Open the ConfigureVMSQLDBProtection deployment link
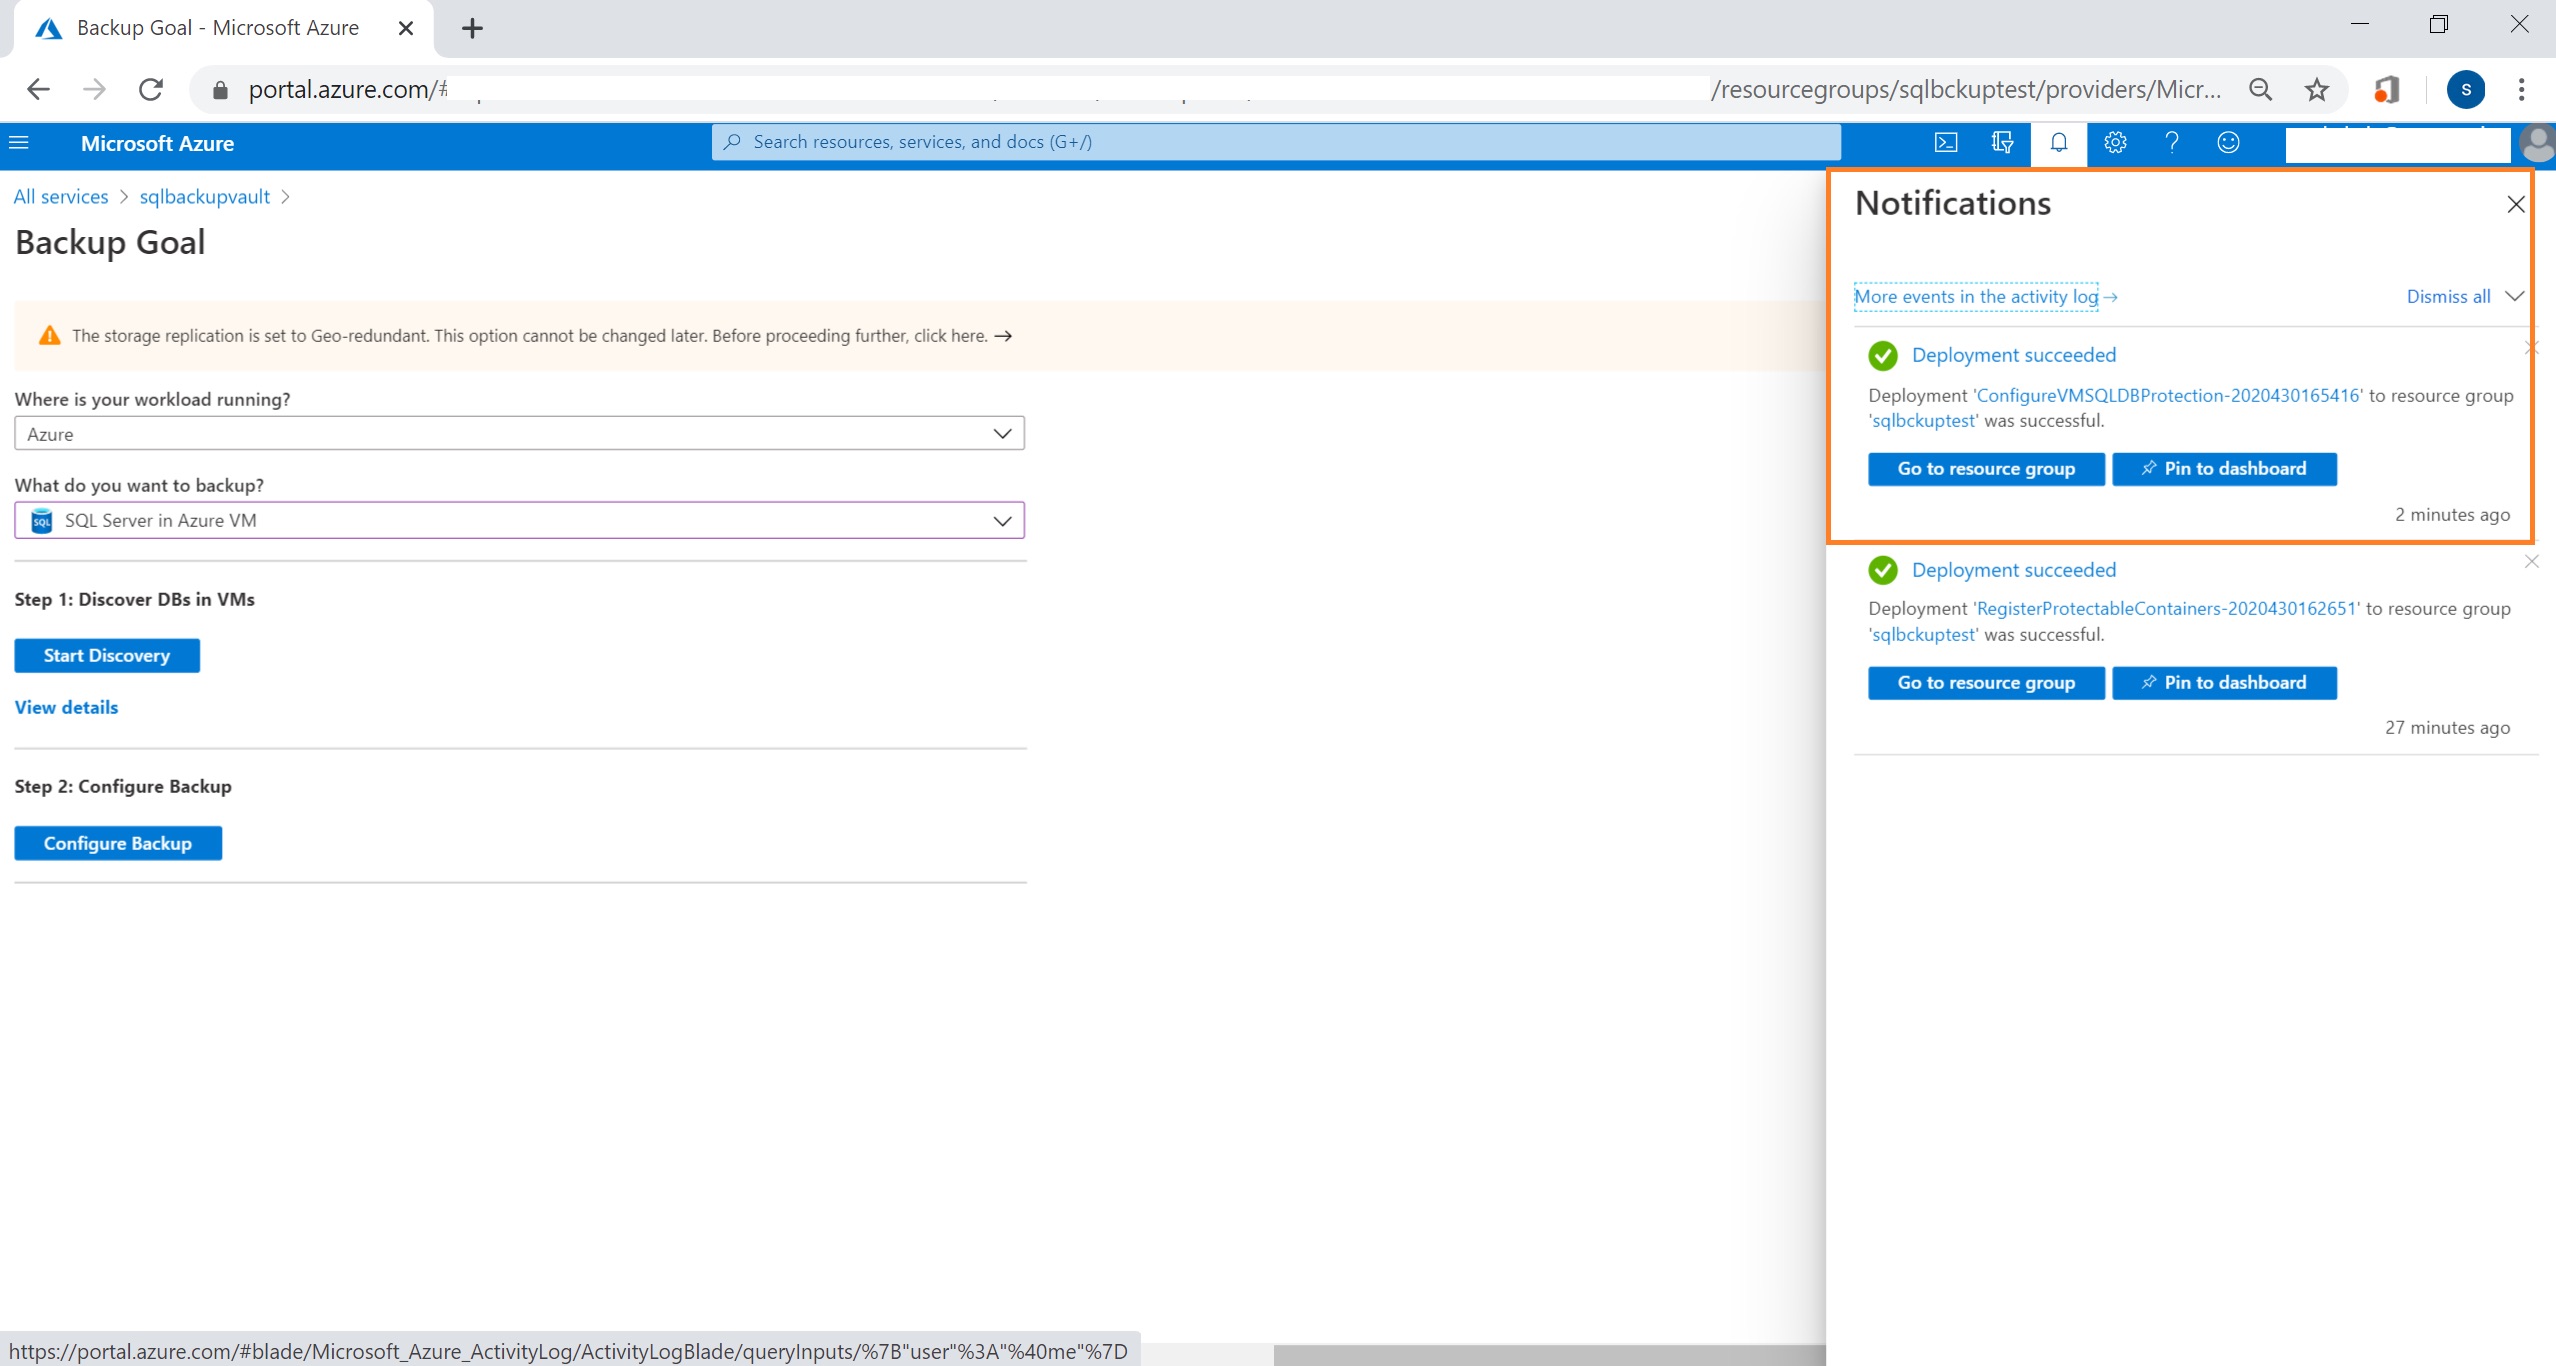 point(2168,396)
